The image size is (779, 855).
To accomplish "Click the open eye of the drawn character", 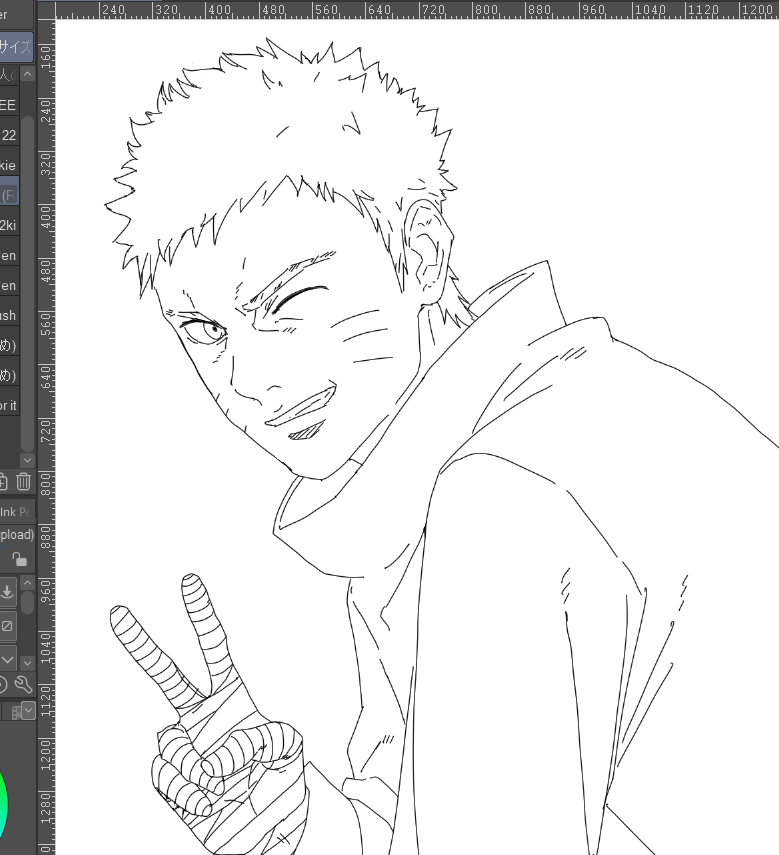I will pos(204,331).
